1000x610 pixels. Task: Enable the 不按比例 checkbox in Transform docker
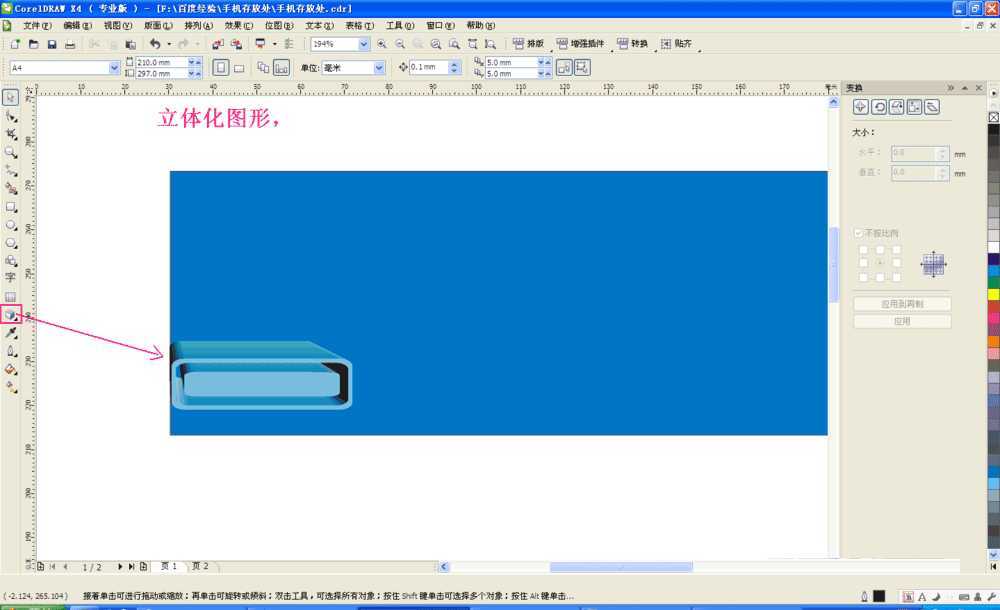858,231
